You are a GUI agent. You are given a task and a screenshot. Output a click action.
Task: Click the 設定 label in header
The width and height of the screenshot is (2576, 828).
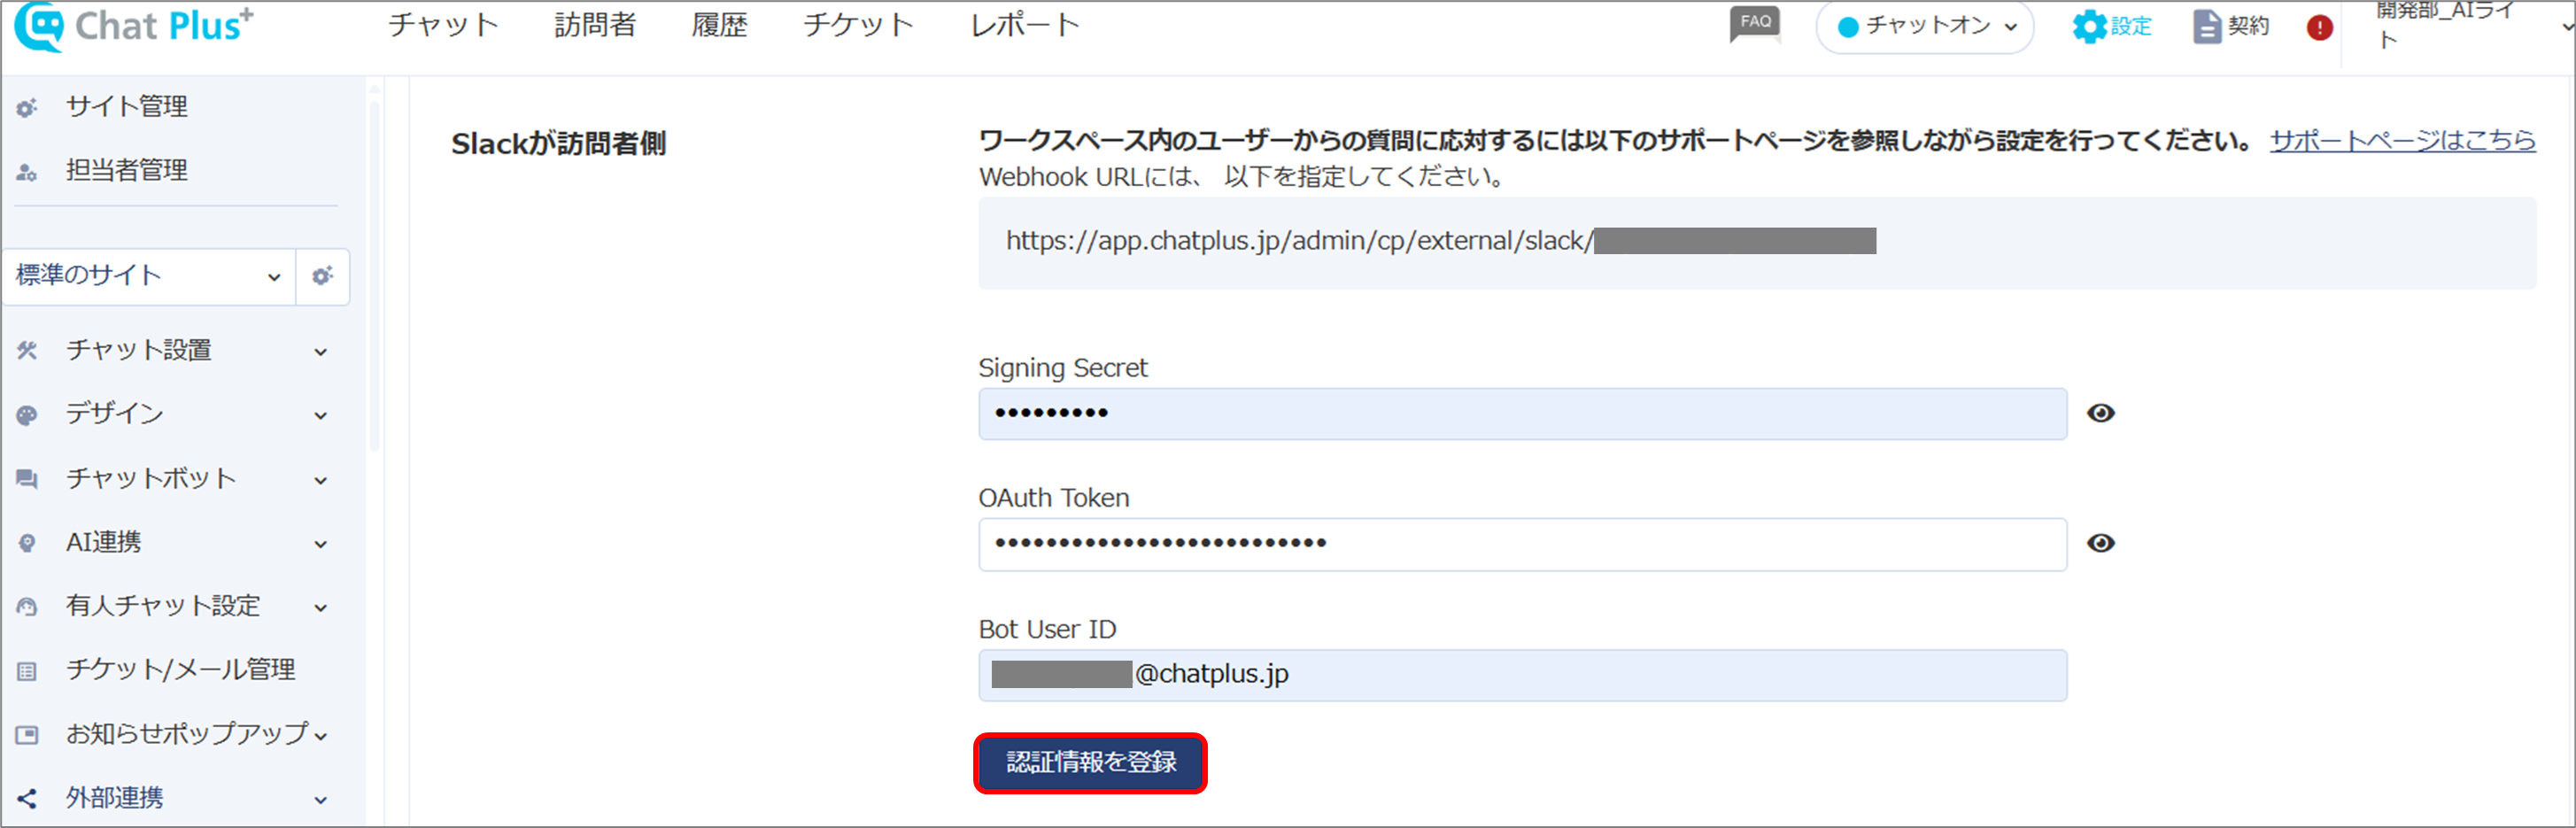tap(2131, 26)
